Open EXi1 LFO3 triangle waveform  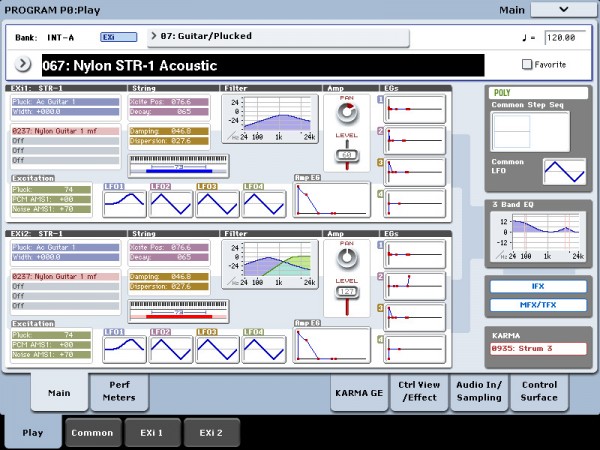(217, 204)
